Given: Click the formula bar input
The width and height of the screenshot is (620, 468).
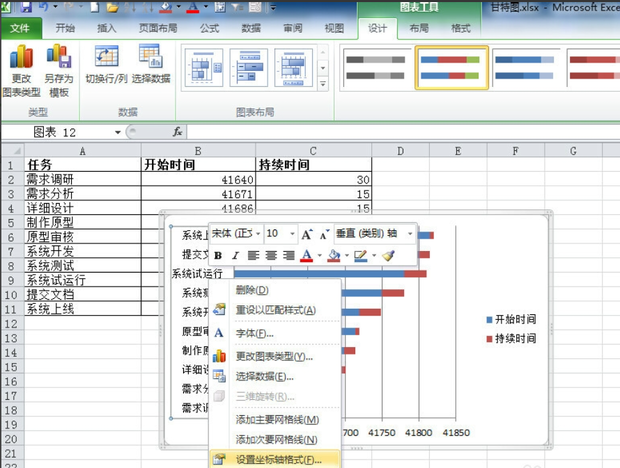Looking at the screenshot, I should 403,132.
